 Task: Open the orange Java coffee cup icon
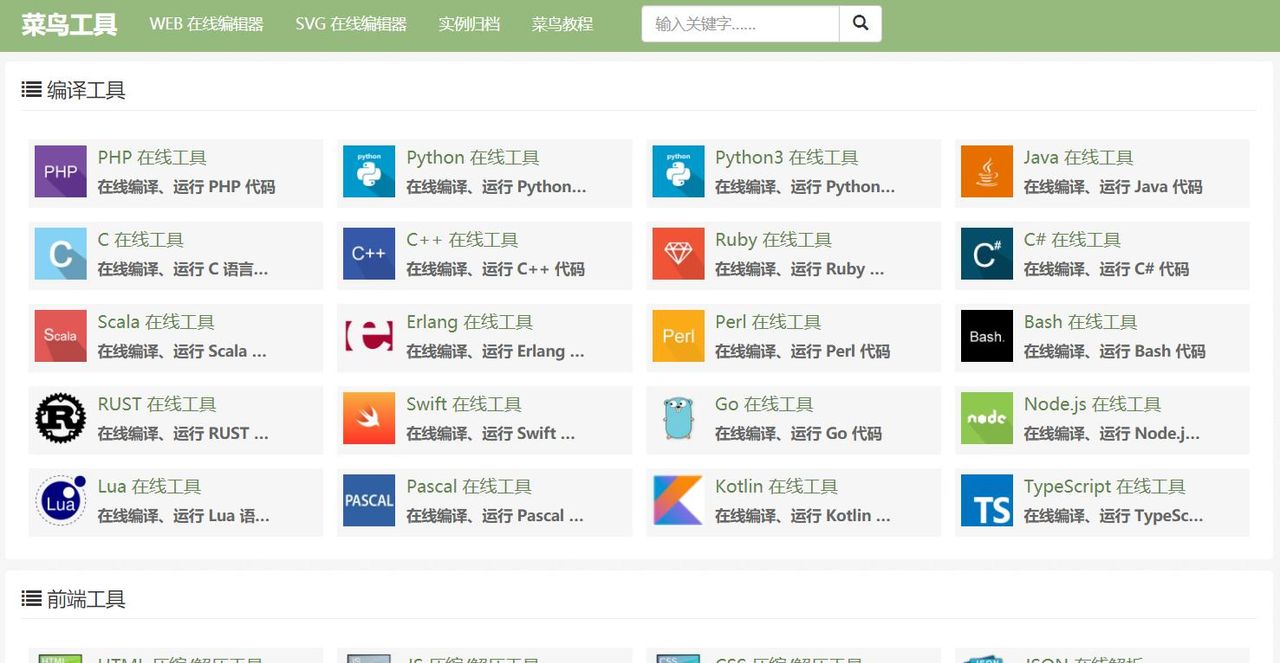986,171
